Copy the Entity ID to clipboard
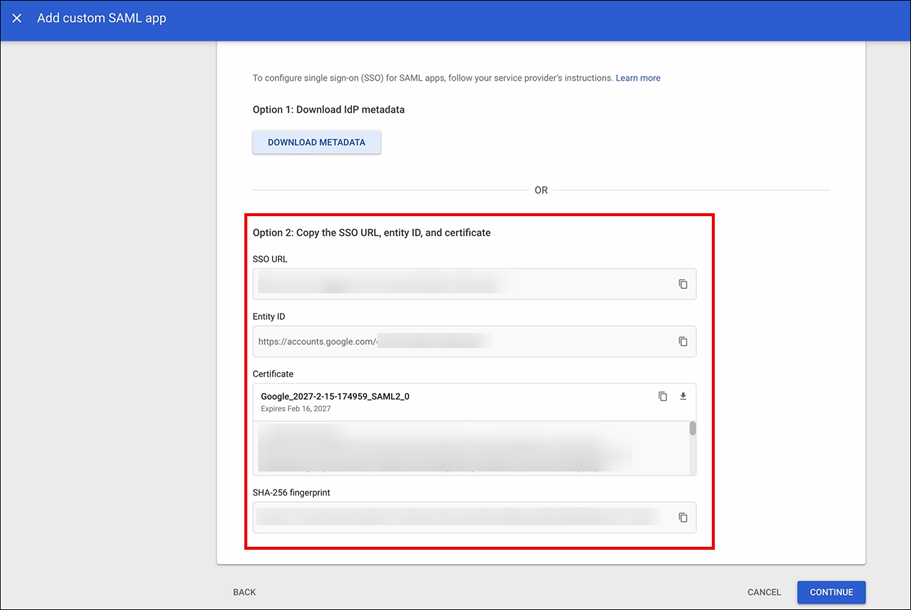The height and width of the screenshot is (610, 911). [x=683, y=341]
